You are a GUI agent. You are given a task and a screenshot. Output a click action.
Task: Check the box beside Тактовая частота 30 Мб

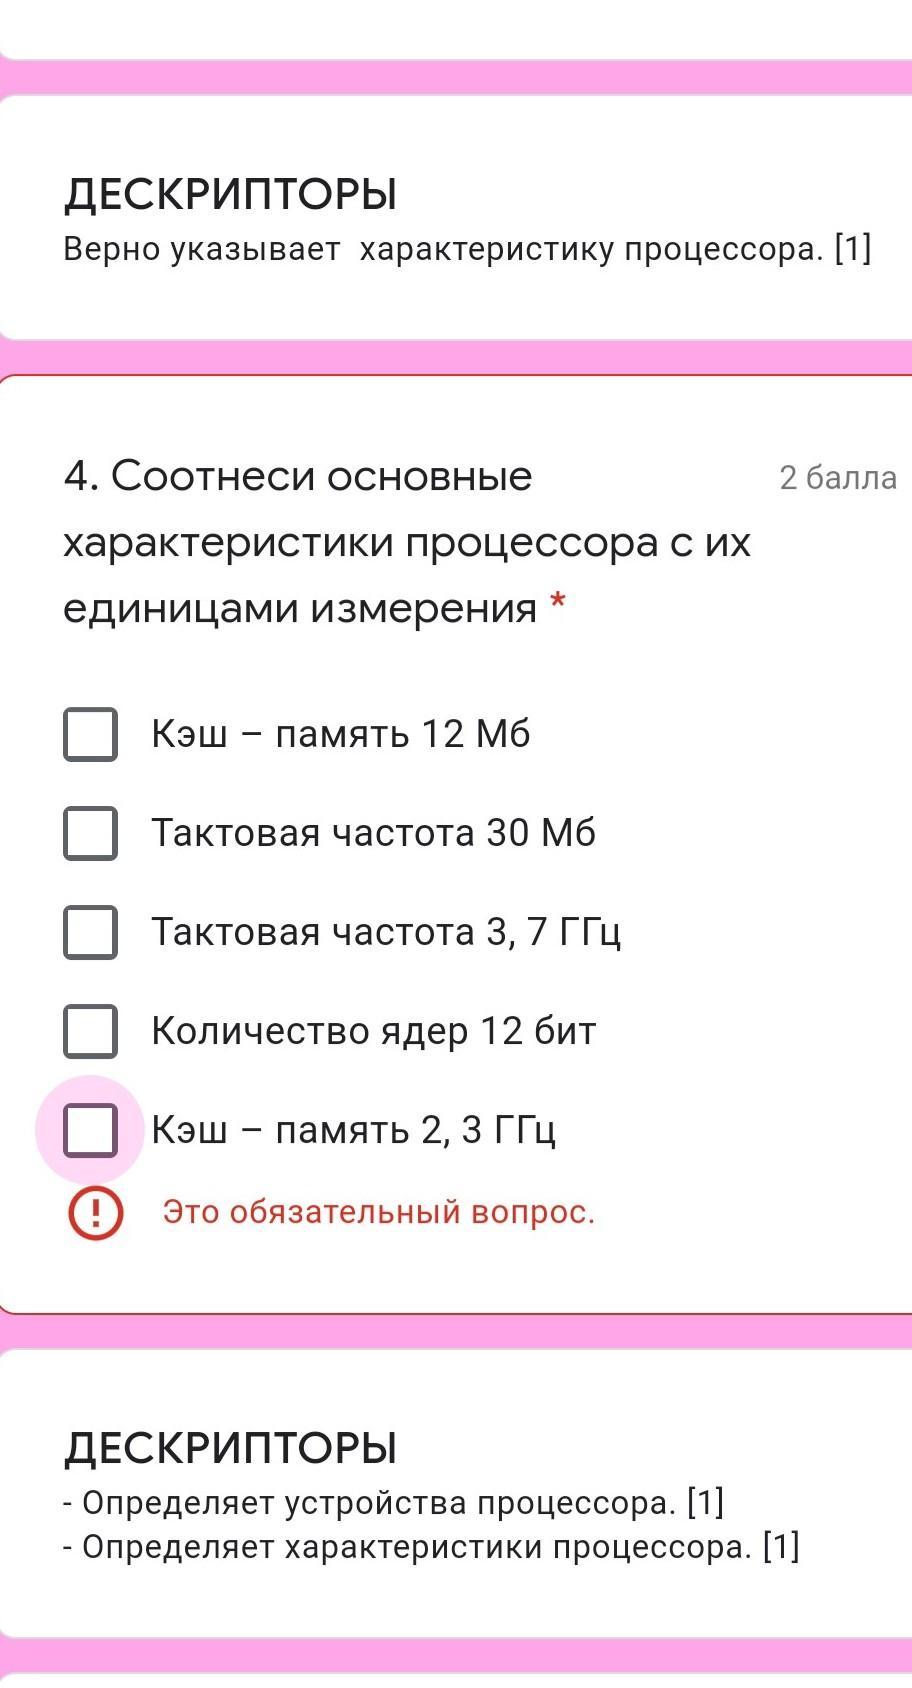[x=90, y=833]
